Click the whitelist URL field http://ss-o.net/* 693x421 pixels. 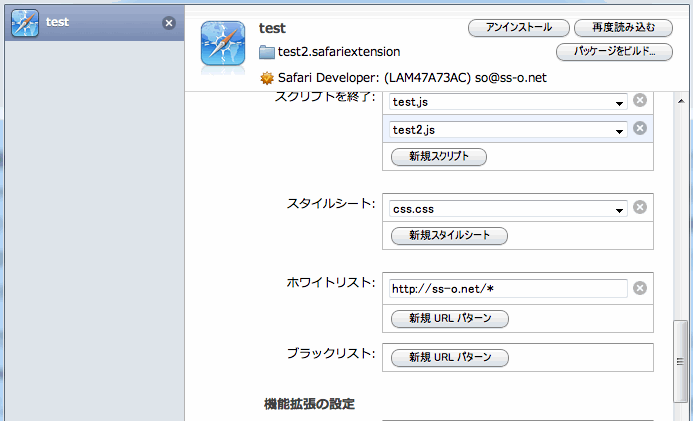tap(508, 289)
